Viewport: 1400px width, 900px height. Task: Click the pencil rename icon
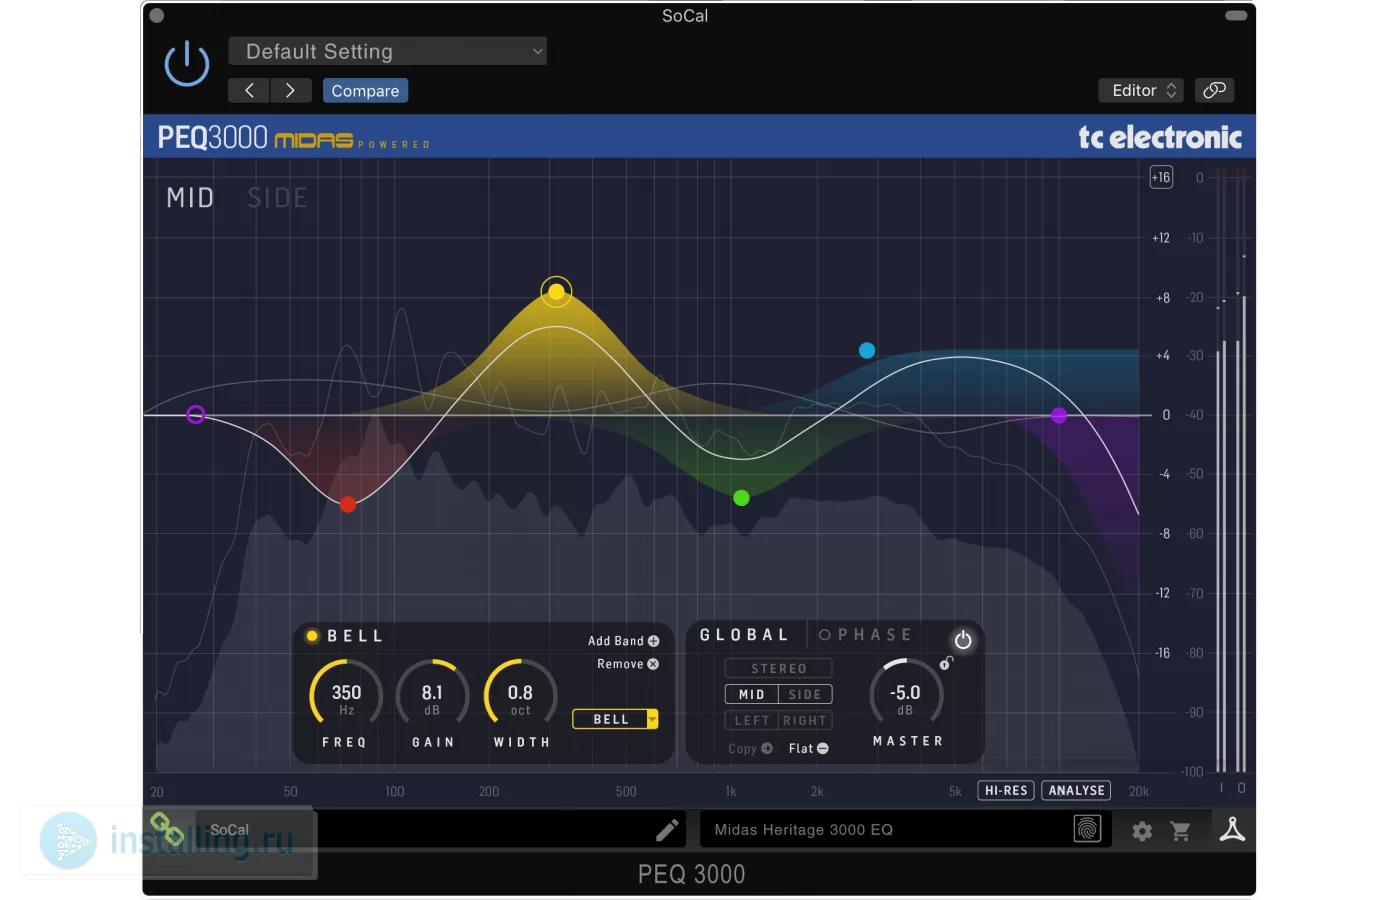[x=667, y=830]
